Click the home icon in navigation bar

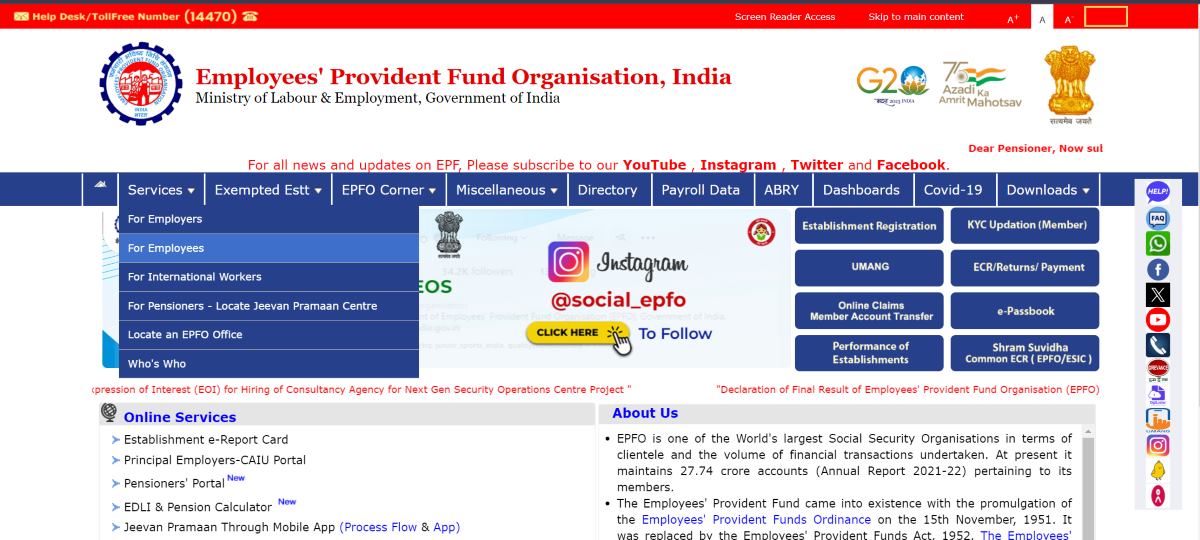(x=100, y=187)
